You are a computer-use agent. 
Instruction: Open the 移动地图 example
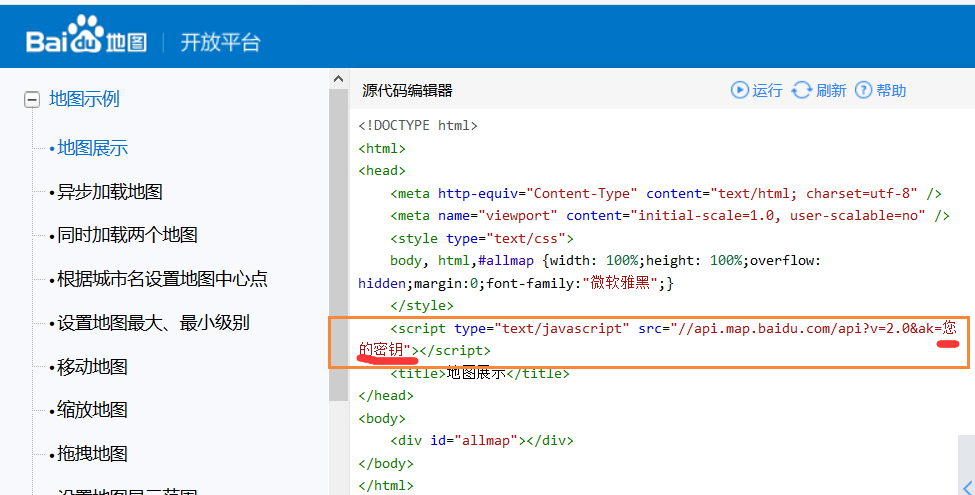click(93, 366)
